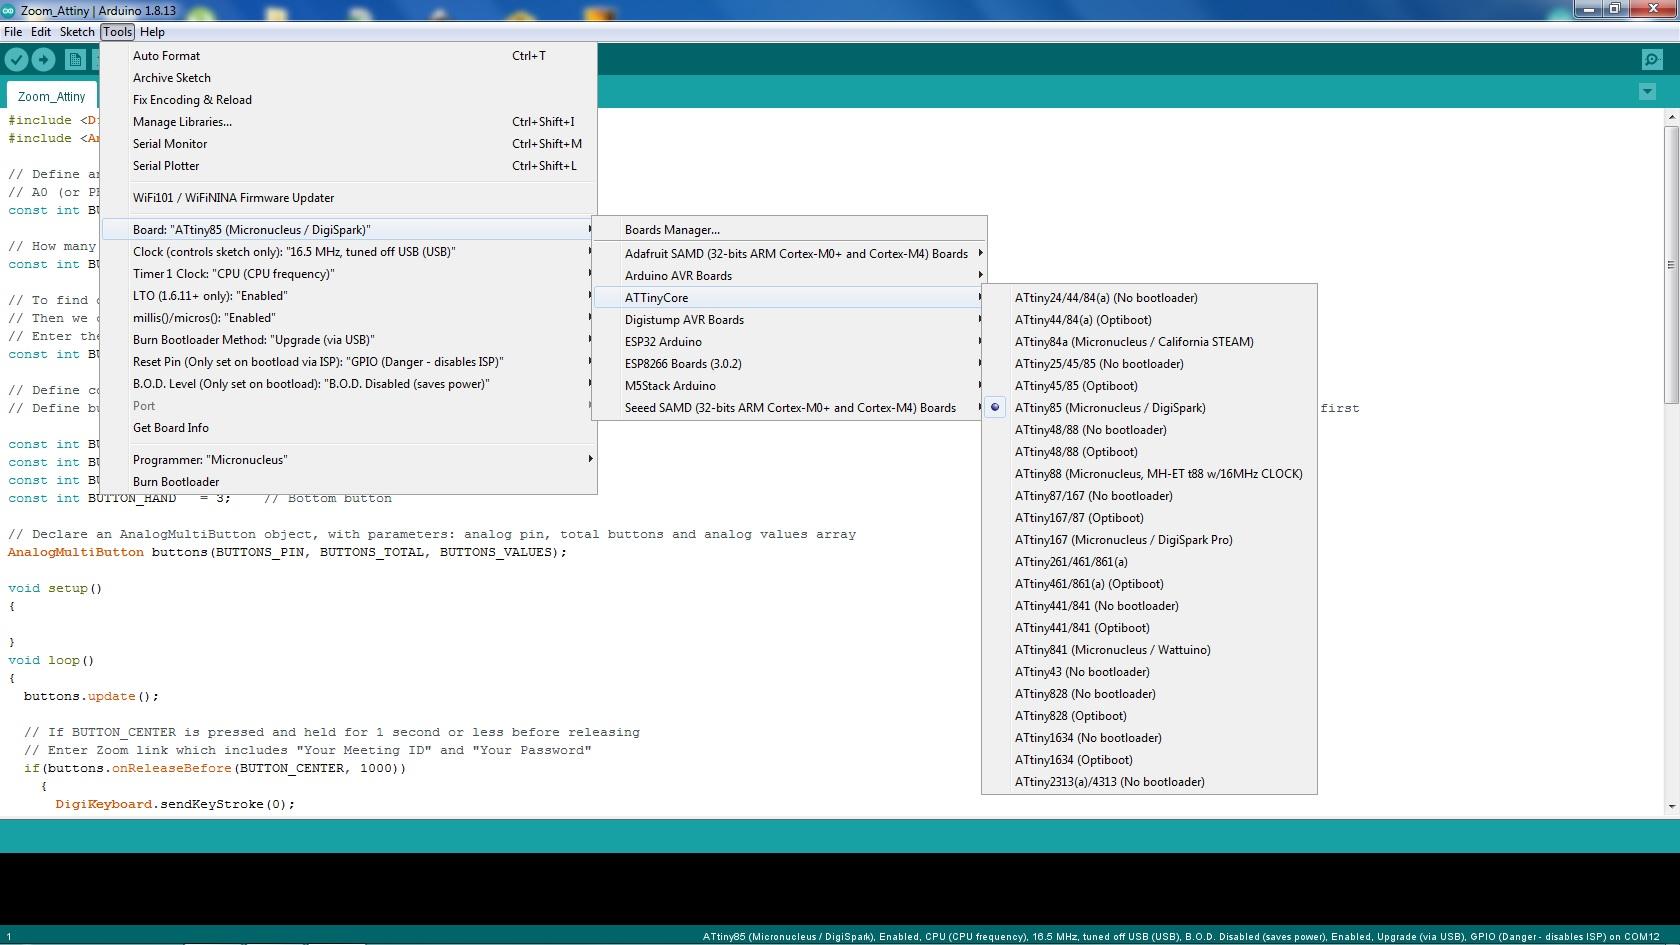Screen dimensions: 1680x945
Task: Select ATtiny87/167 (No bootloader) board
Action: click(x=1149, y=496)
